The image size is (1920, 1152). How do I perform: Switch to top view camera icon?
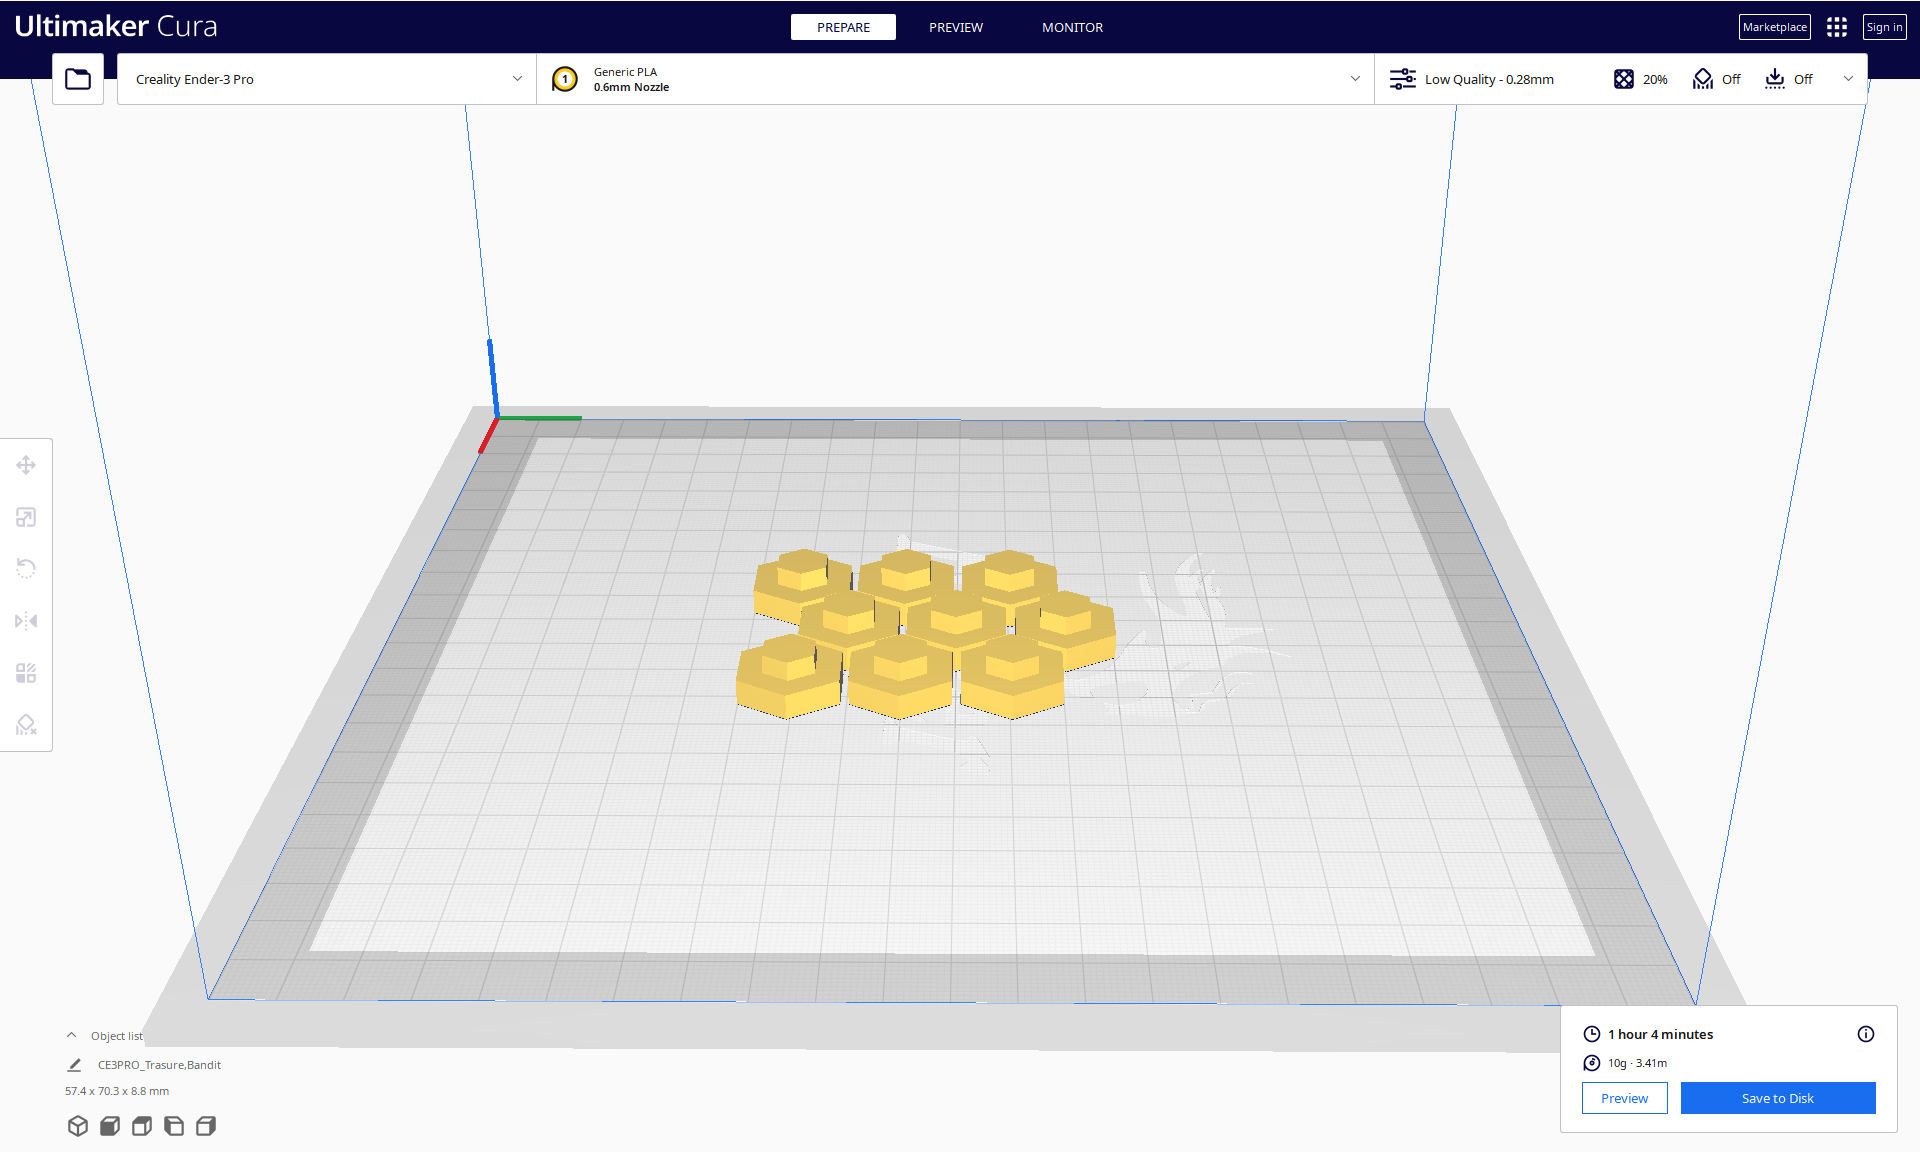click(x=142, y=1126)
